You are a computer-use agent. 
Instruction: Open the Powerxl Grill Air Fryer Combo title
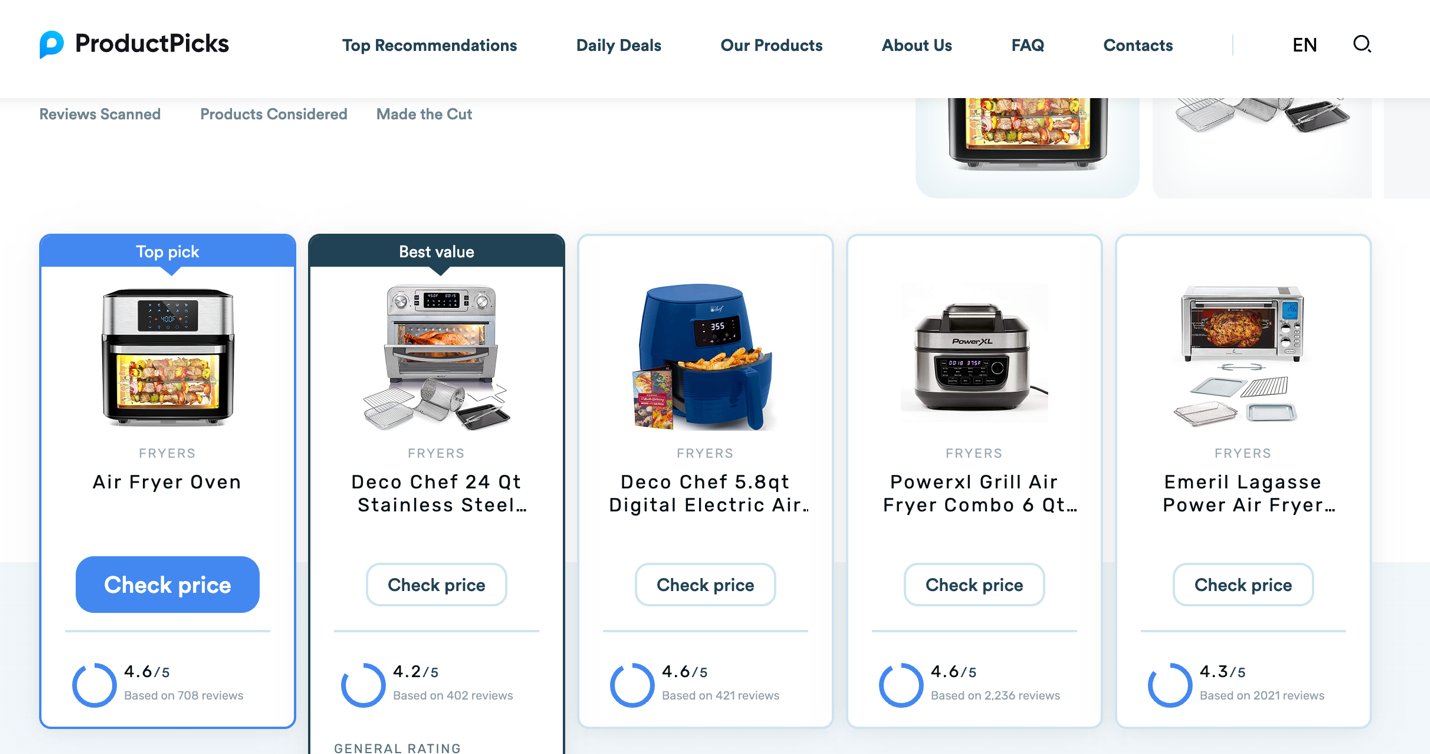(x=974, y=493)
